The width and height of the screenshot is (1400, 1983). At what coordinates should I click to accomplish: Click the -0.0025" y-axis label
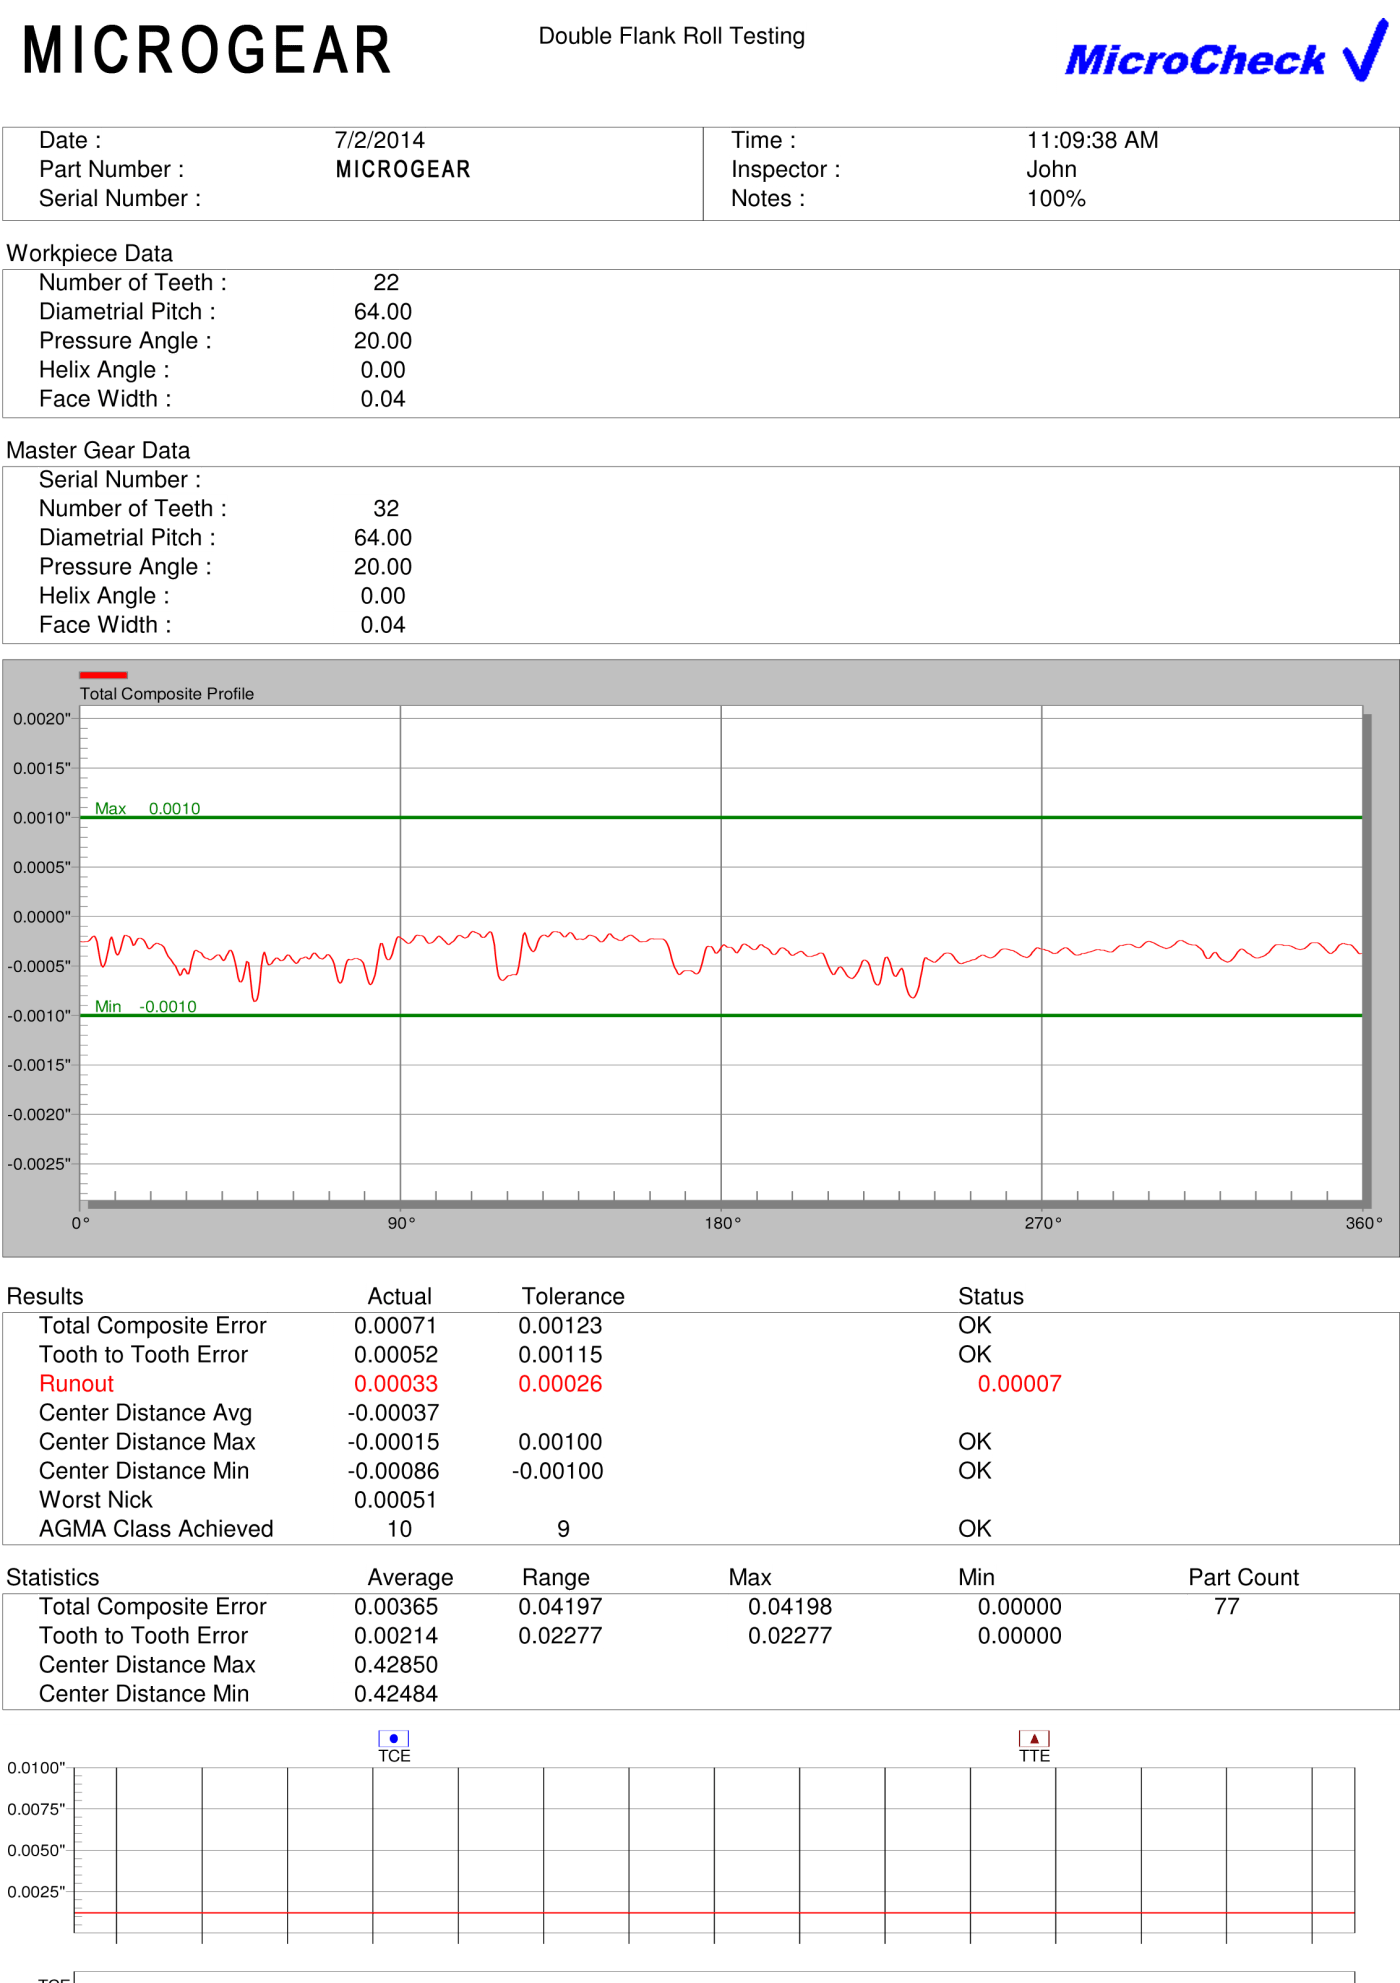click(x=39, y=1164)
